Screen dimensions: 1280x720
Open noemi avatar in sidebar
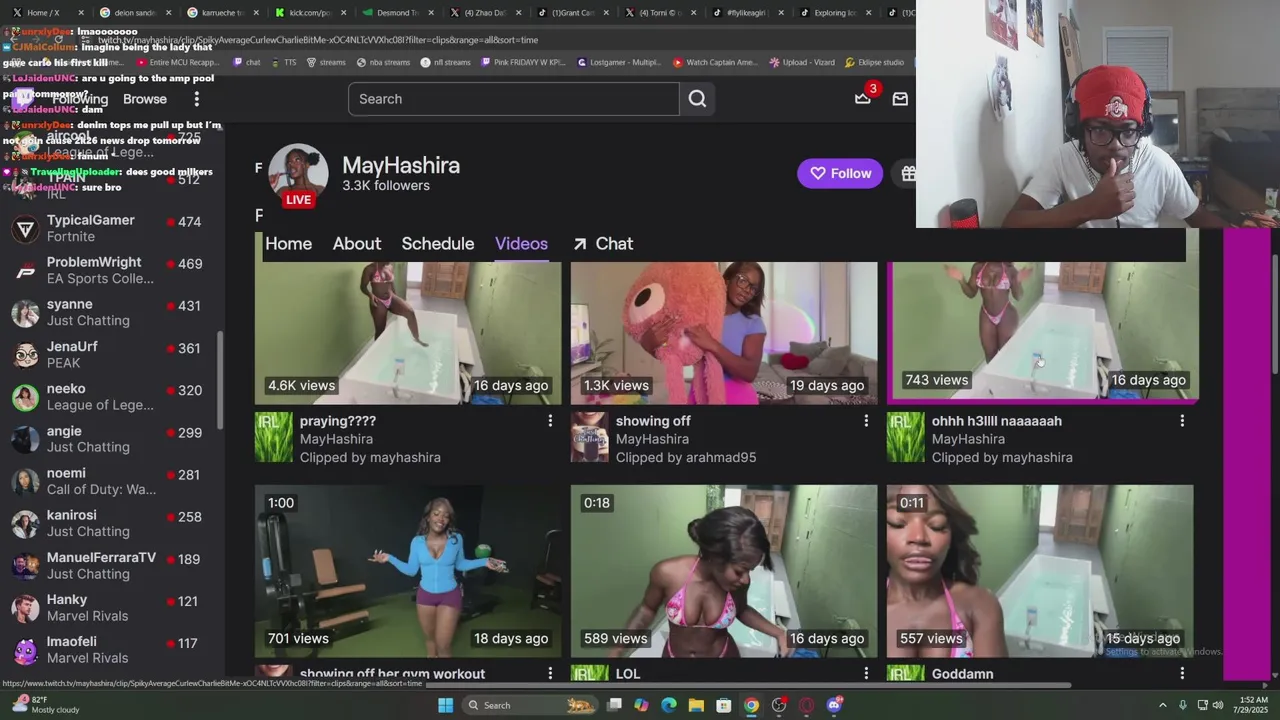pos(25,482)
